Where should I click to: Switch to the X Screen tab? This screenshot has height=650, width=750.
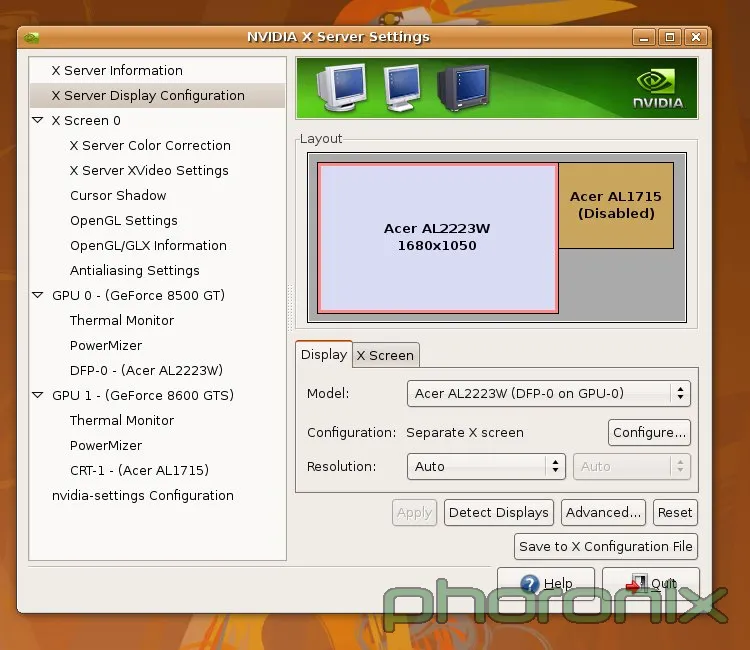click(x=386, y=355)
